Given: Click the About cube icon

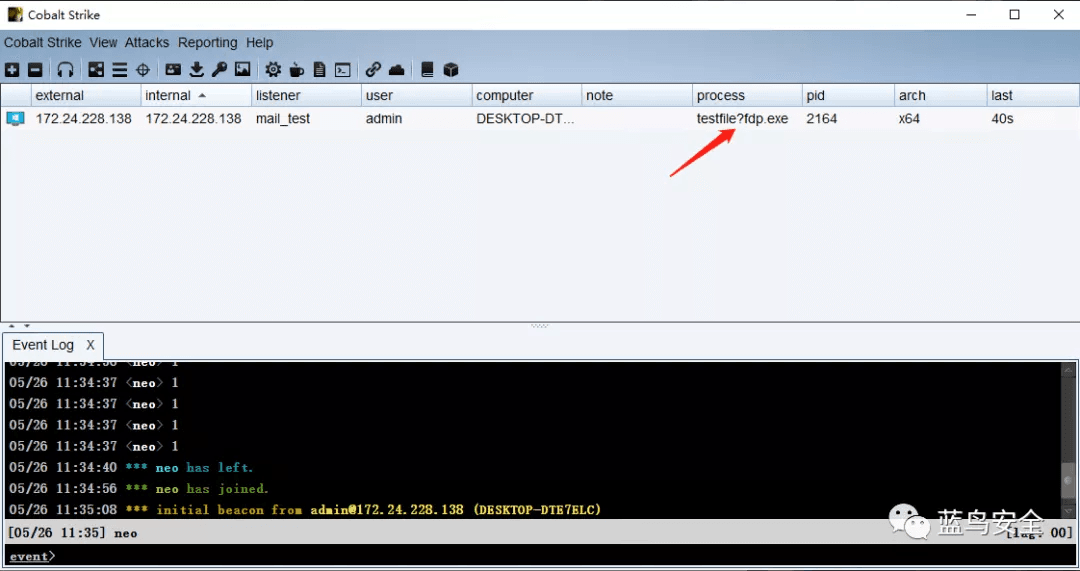Looking at the screenshot, I should pyautogui.click(x=450, y=70).
